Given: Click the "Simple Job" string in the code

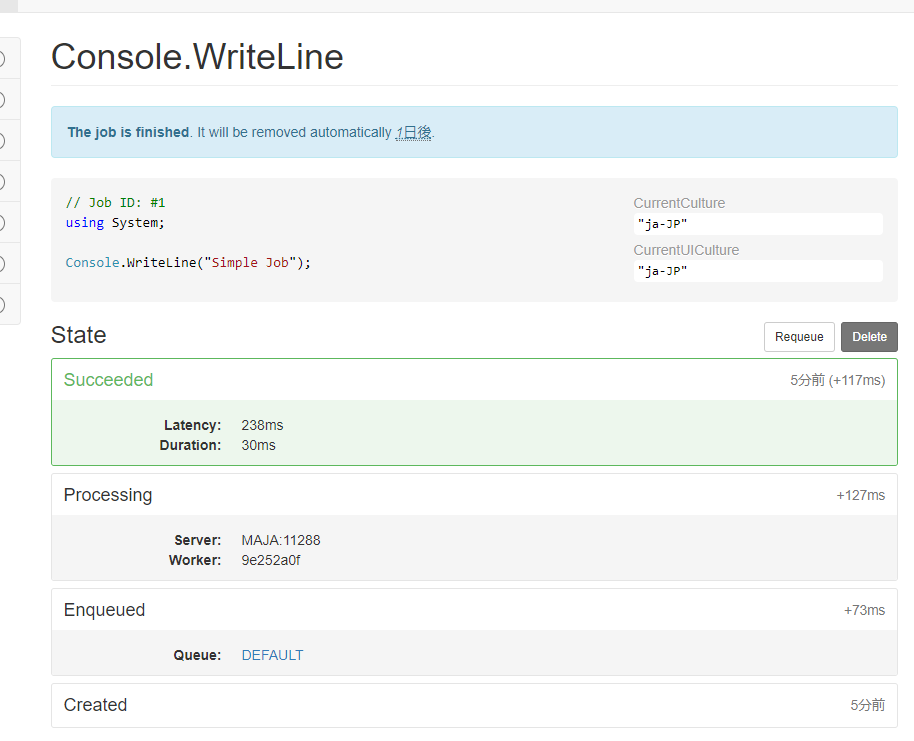Looking at the screenshot, I should 249,263.
